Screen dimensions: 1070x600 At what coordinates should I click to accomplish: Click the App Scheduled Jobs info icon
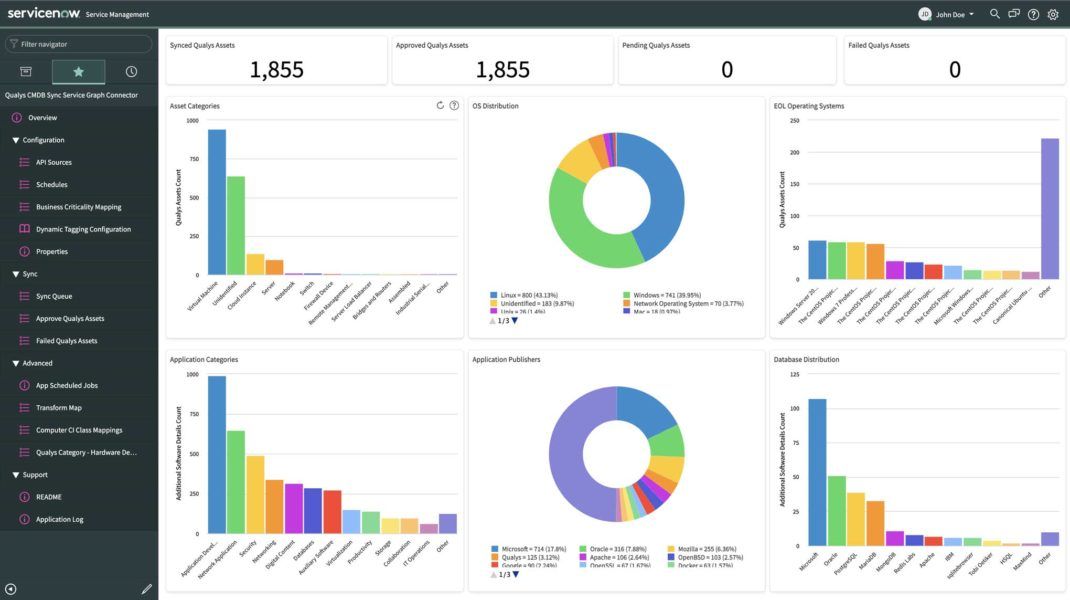(x=25, y=385)
